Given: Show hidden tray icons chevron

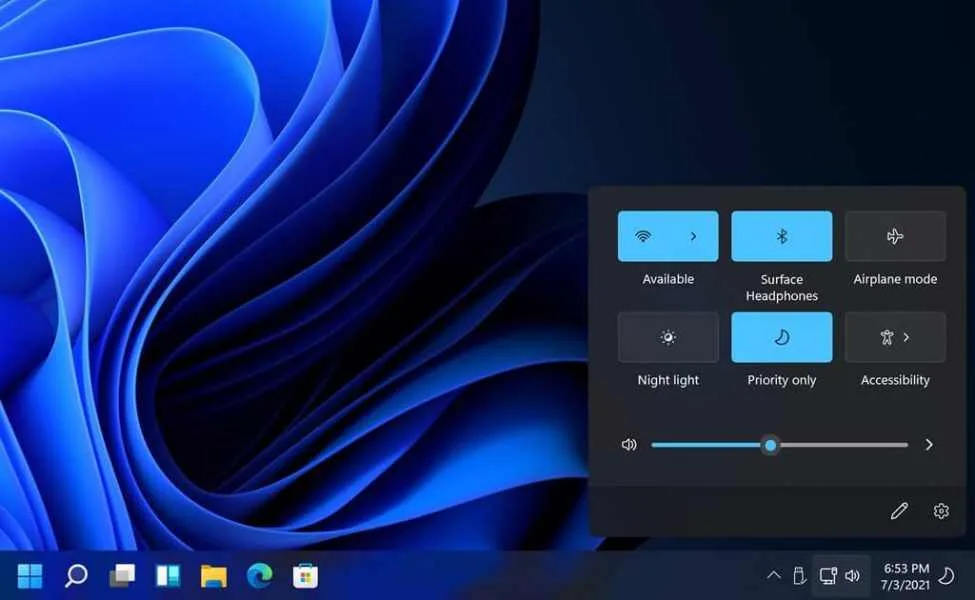Looking at the screenshot, I should point(774,576).
